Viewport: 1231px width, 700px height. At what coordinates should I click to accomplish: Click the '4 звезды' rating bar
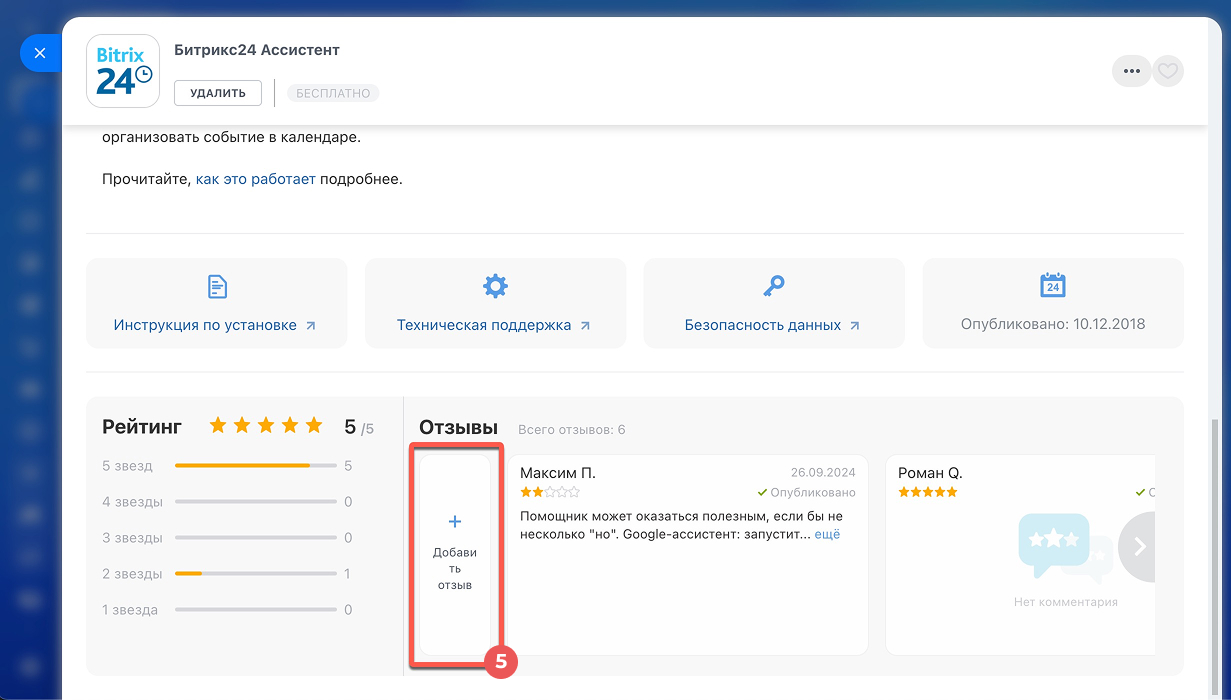(256, 502)
